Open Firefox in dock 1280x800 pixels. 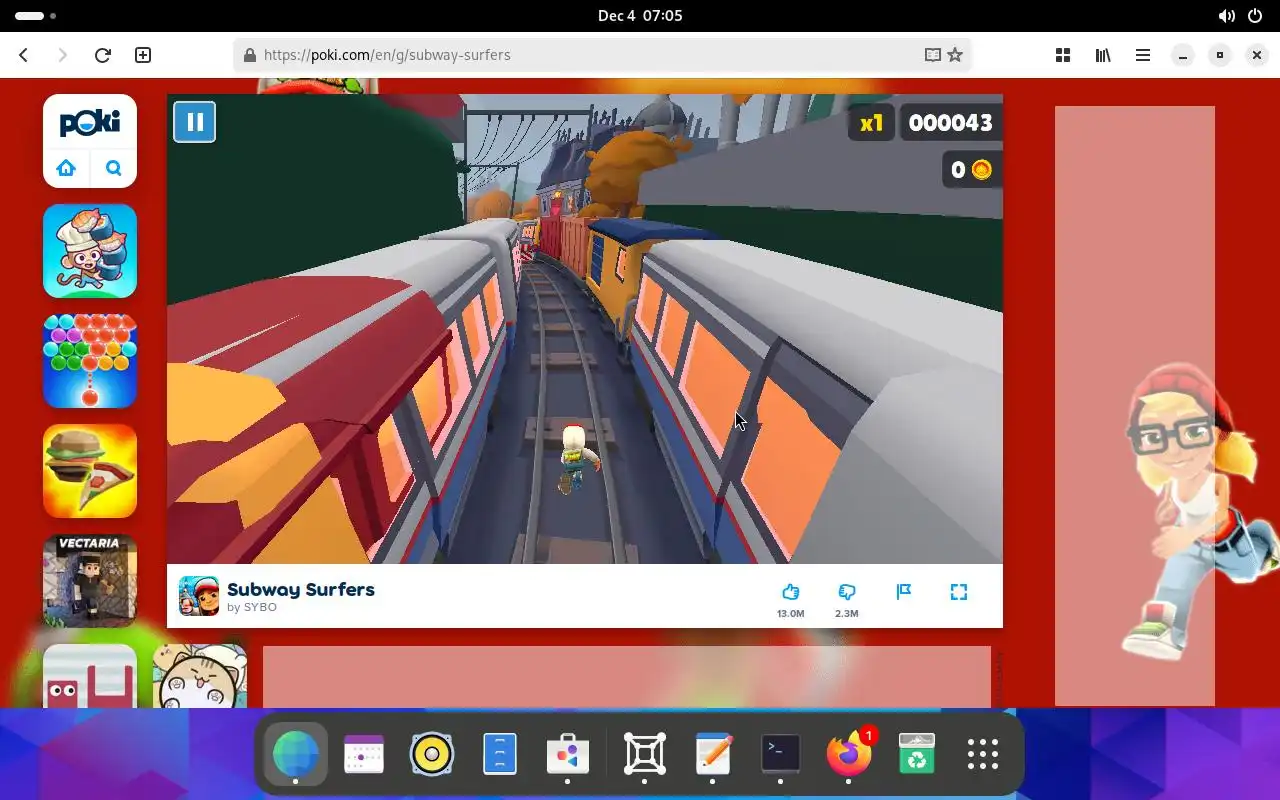(x=849, y=754)
